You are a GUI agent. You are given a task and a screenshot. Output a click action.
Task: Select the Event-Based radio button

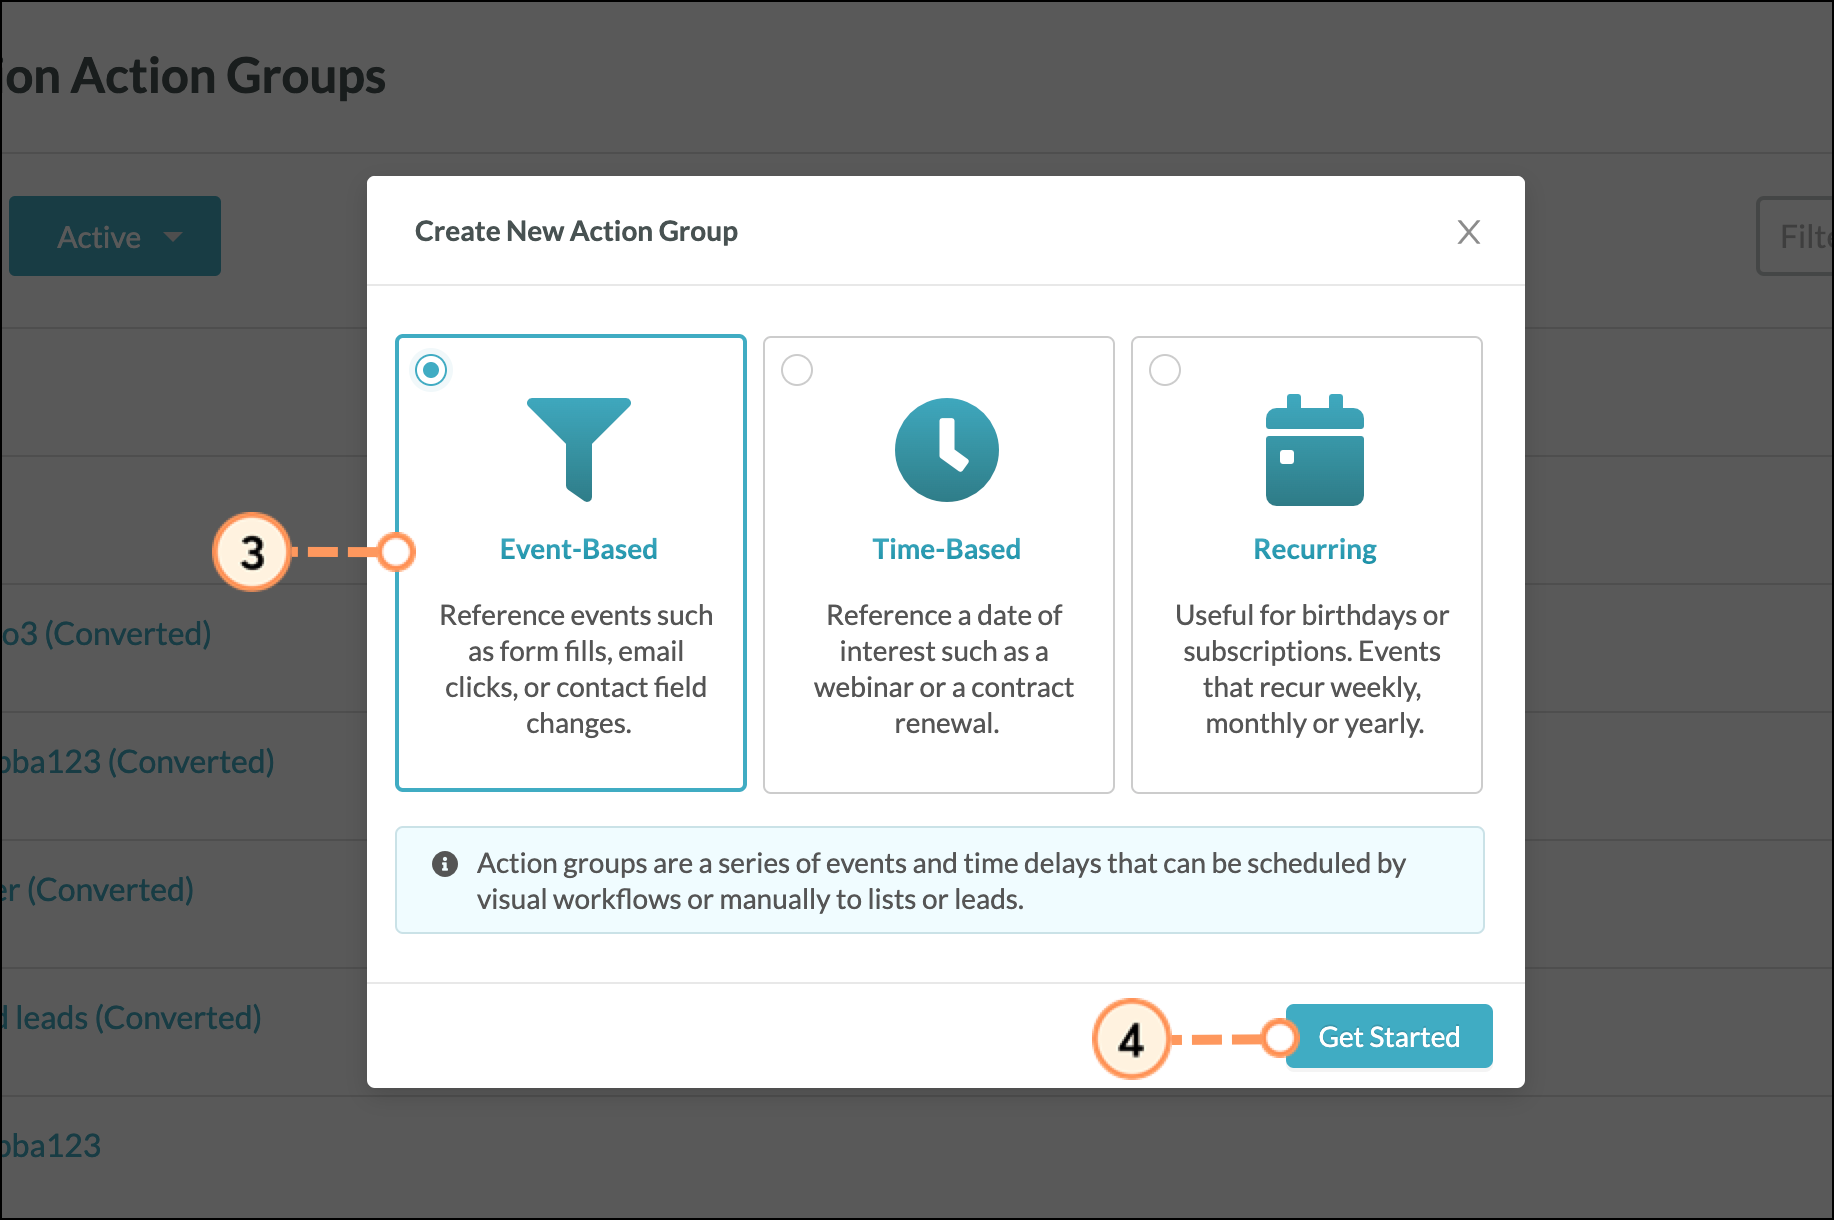click(x=431, y=370)
